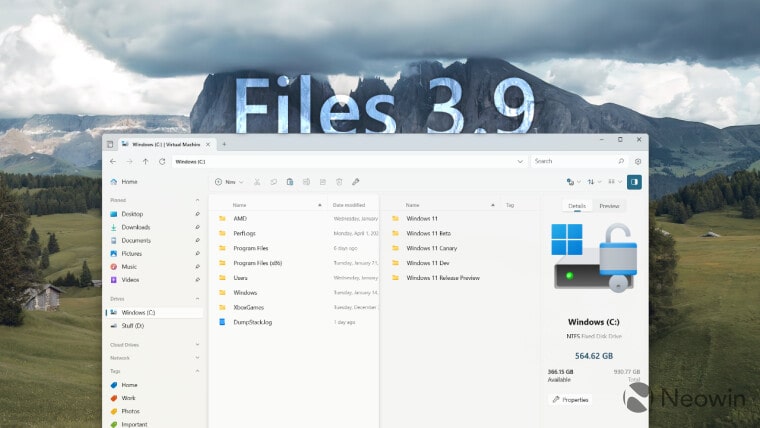Click the Properties wrench icon in toolbar
Screen dimensions: 760x428
click(356, 182)
